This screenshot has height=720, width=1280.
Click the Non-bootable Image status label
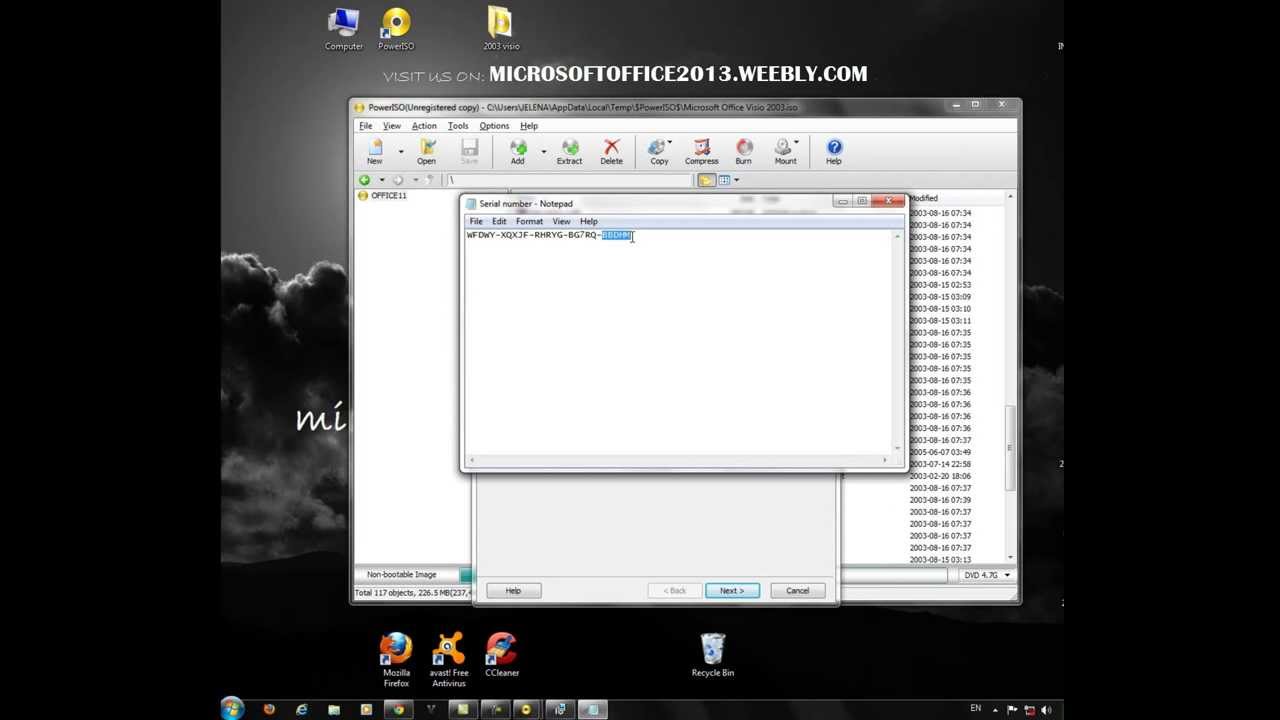pyautogui.click(x=402, y=575)
